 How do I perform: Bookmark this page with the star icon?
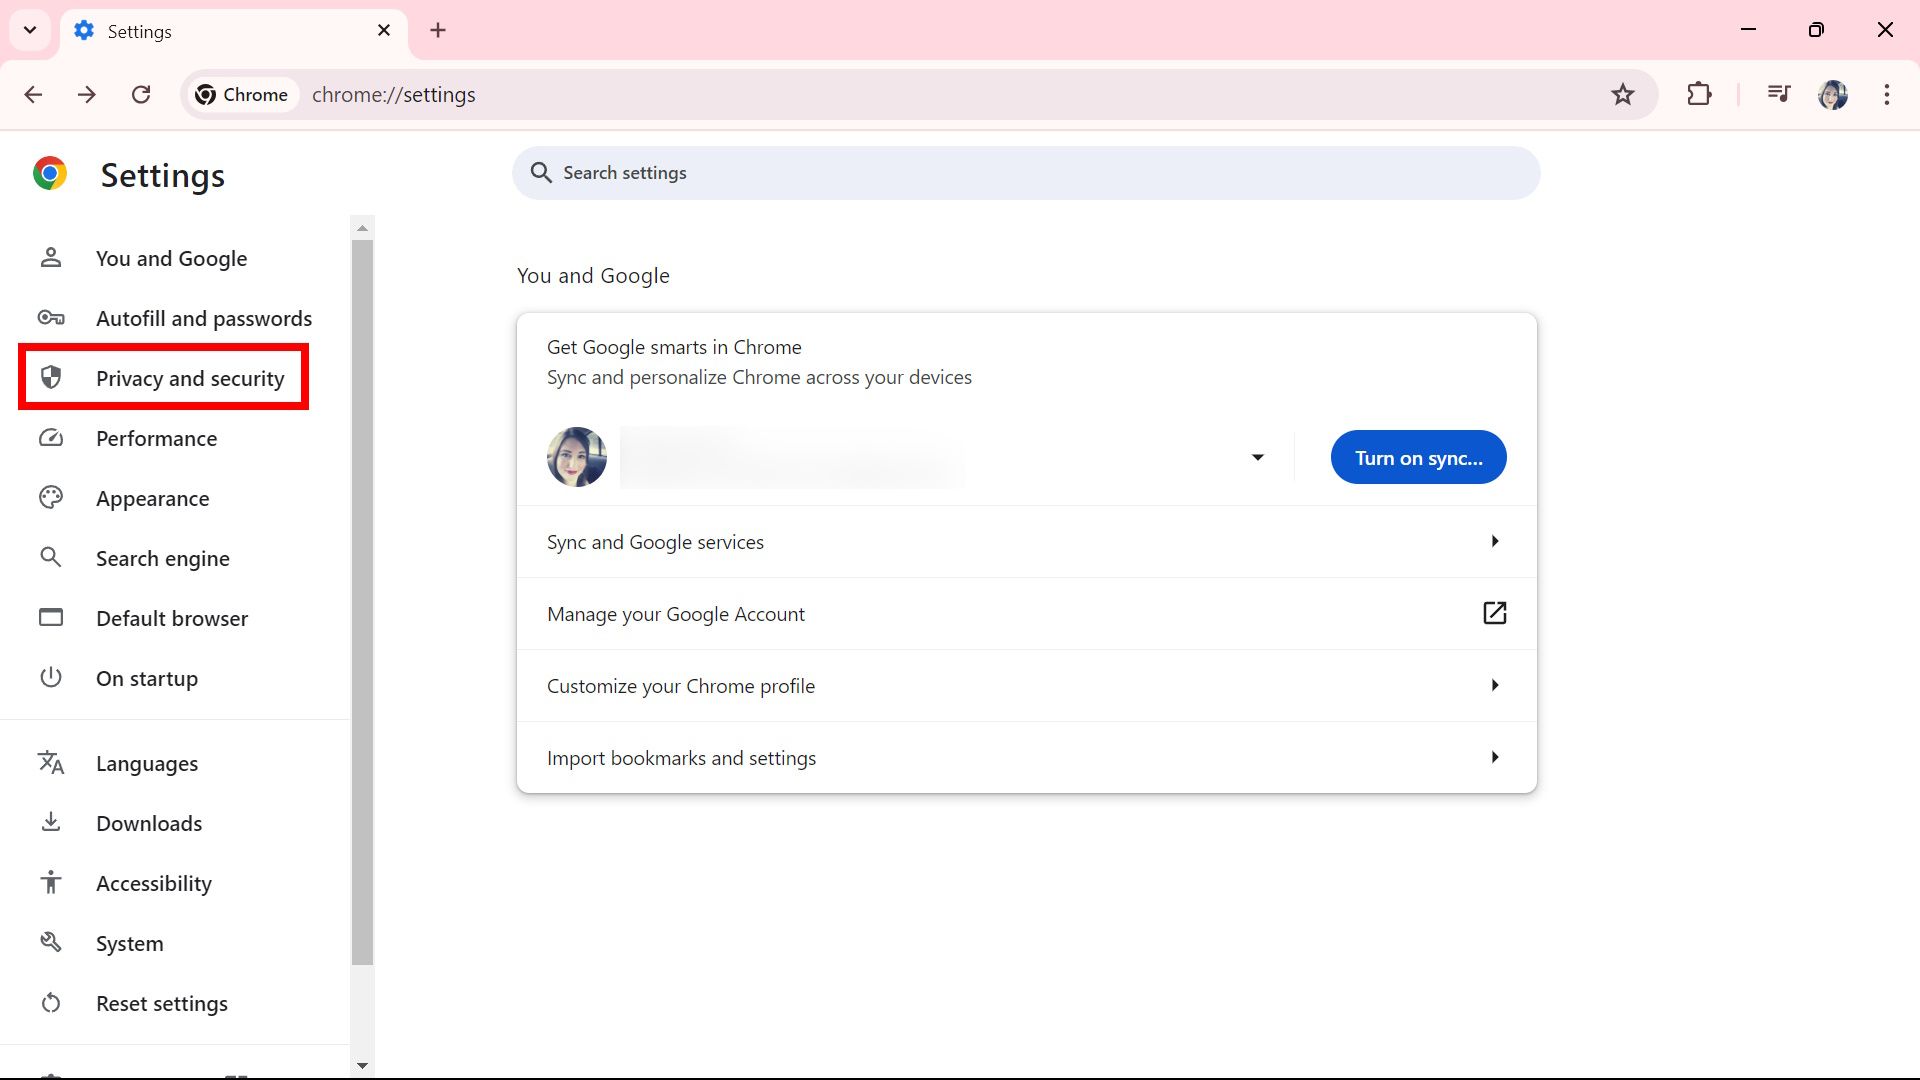pyautogui.click(x=1623, y=94)
